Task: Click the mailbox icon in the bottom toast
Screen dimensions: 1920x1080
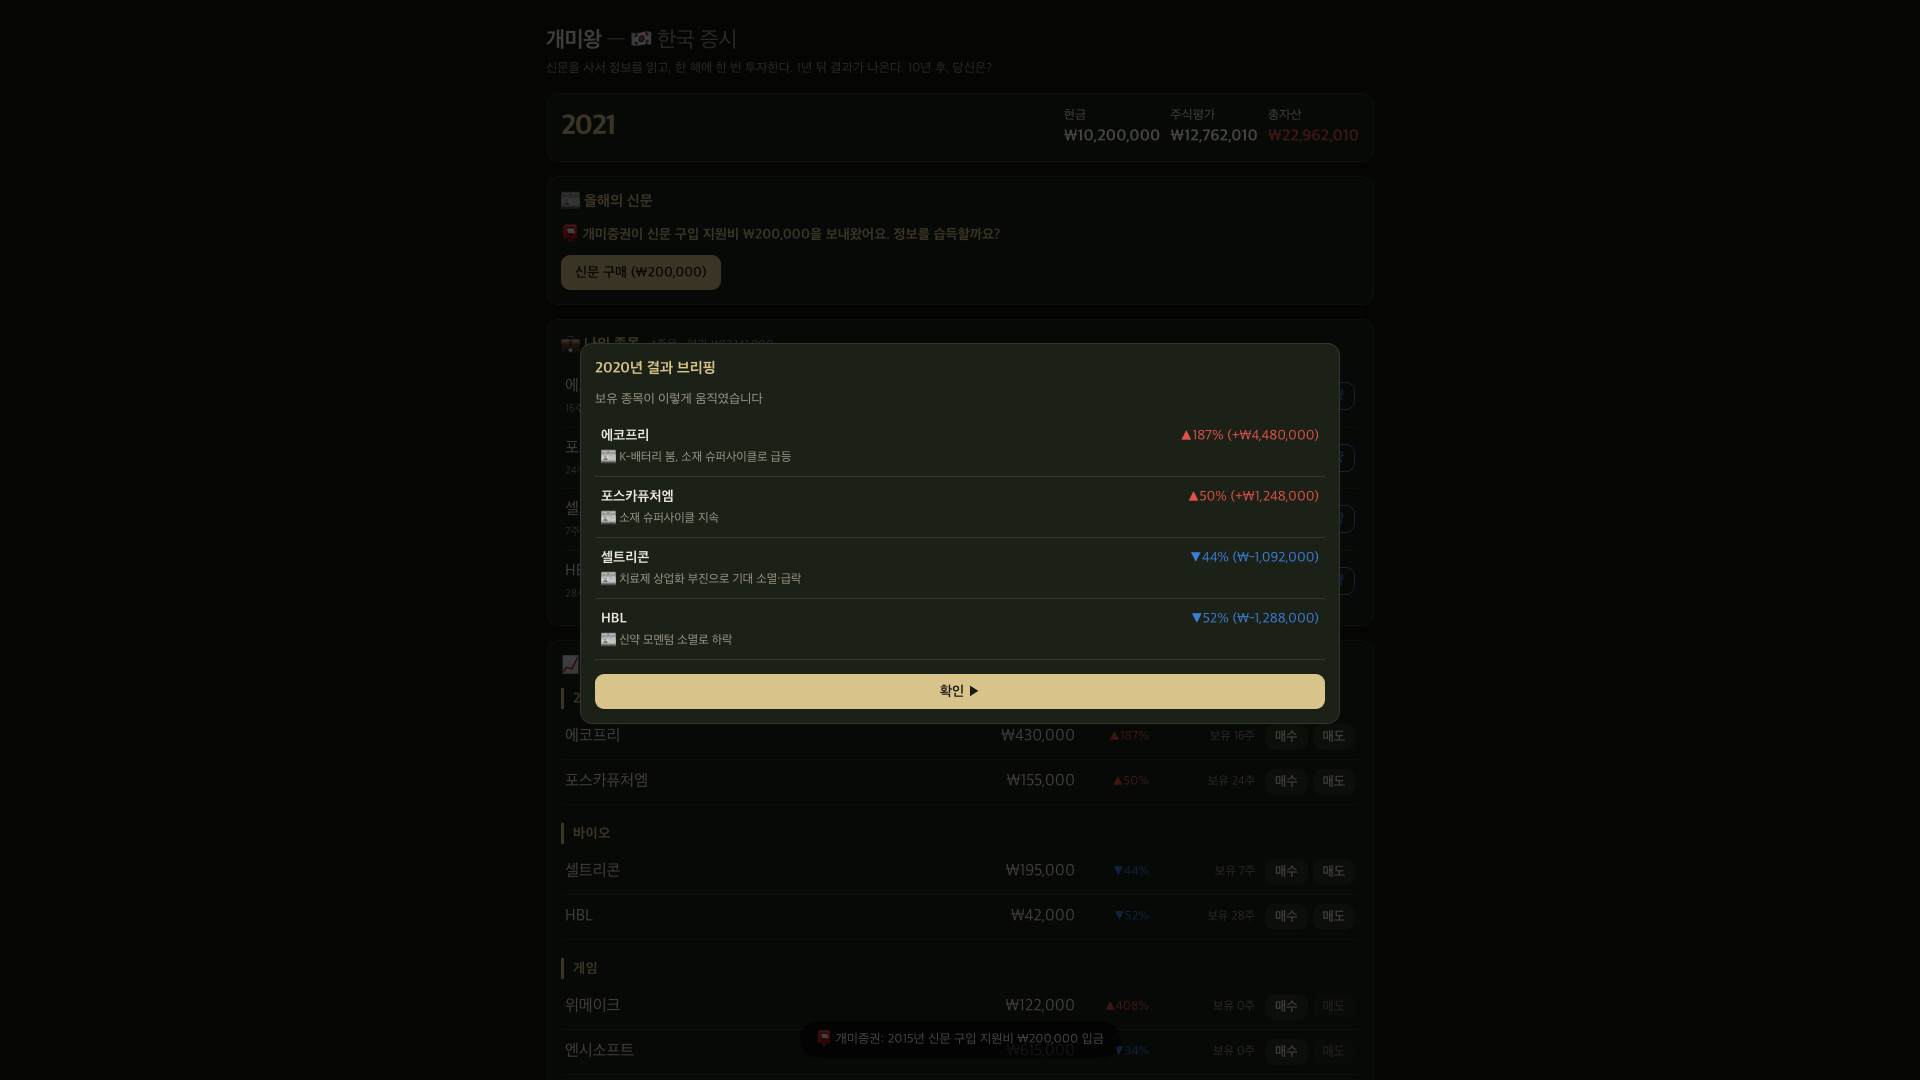Action: 824,1038
